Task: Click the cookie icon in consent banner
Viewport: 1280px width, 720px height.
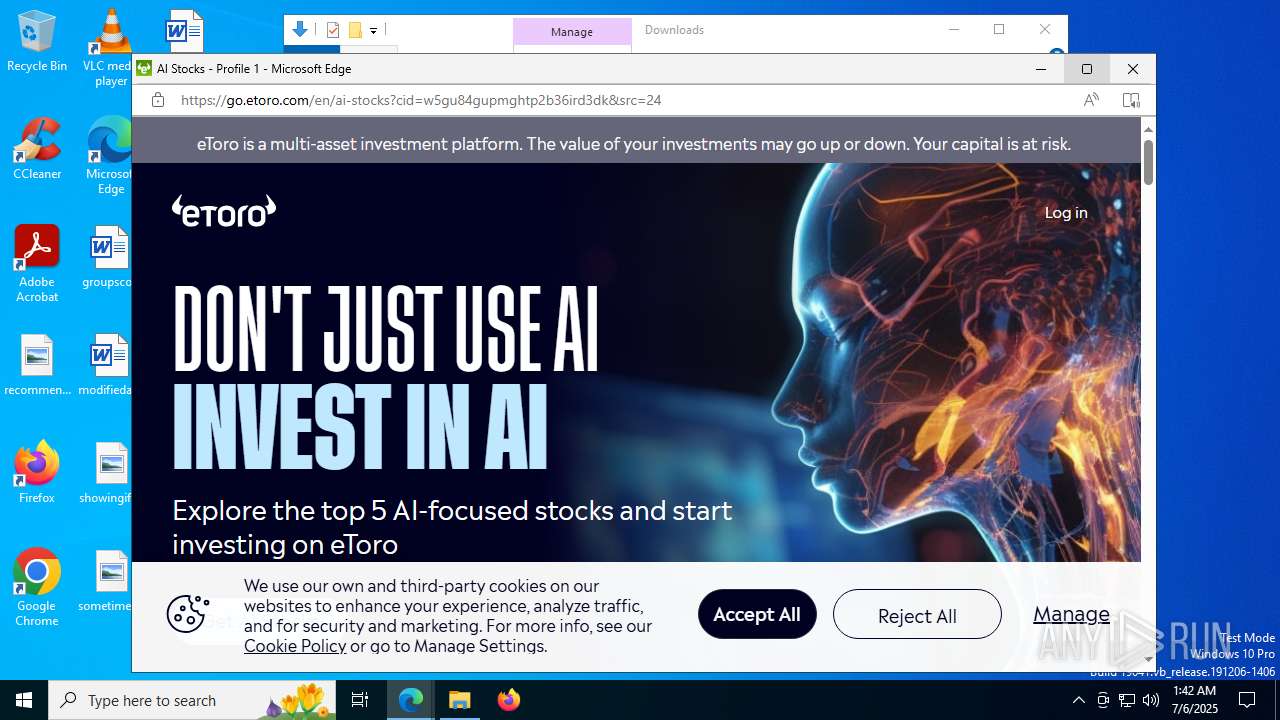Action: pyautogui.click(x=188, y=614)
